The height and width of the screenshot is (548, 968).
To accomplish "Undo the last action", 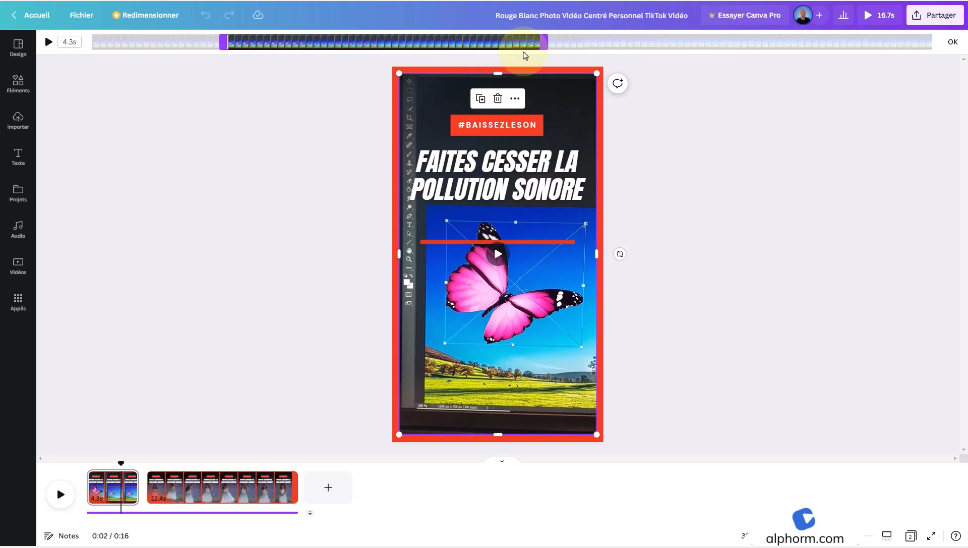I will [206, 15].
